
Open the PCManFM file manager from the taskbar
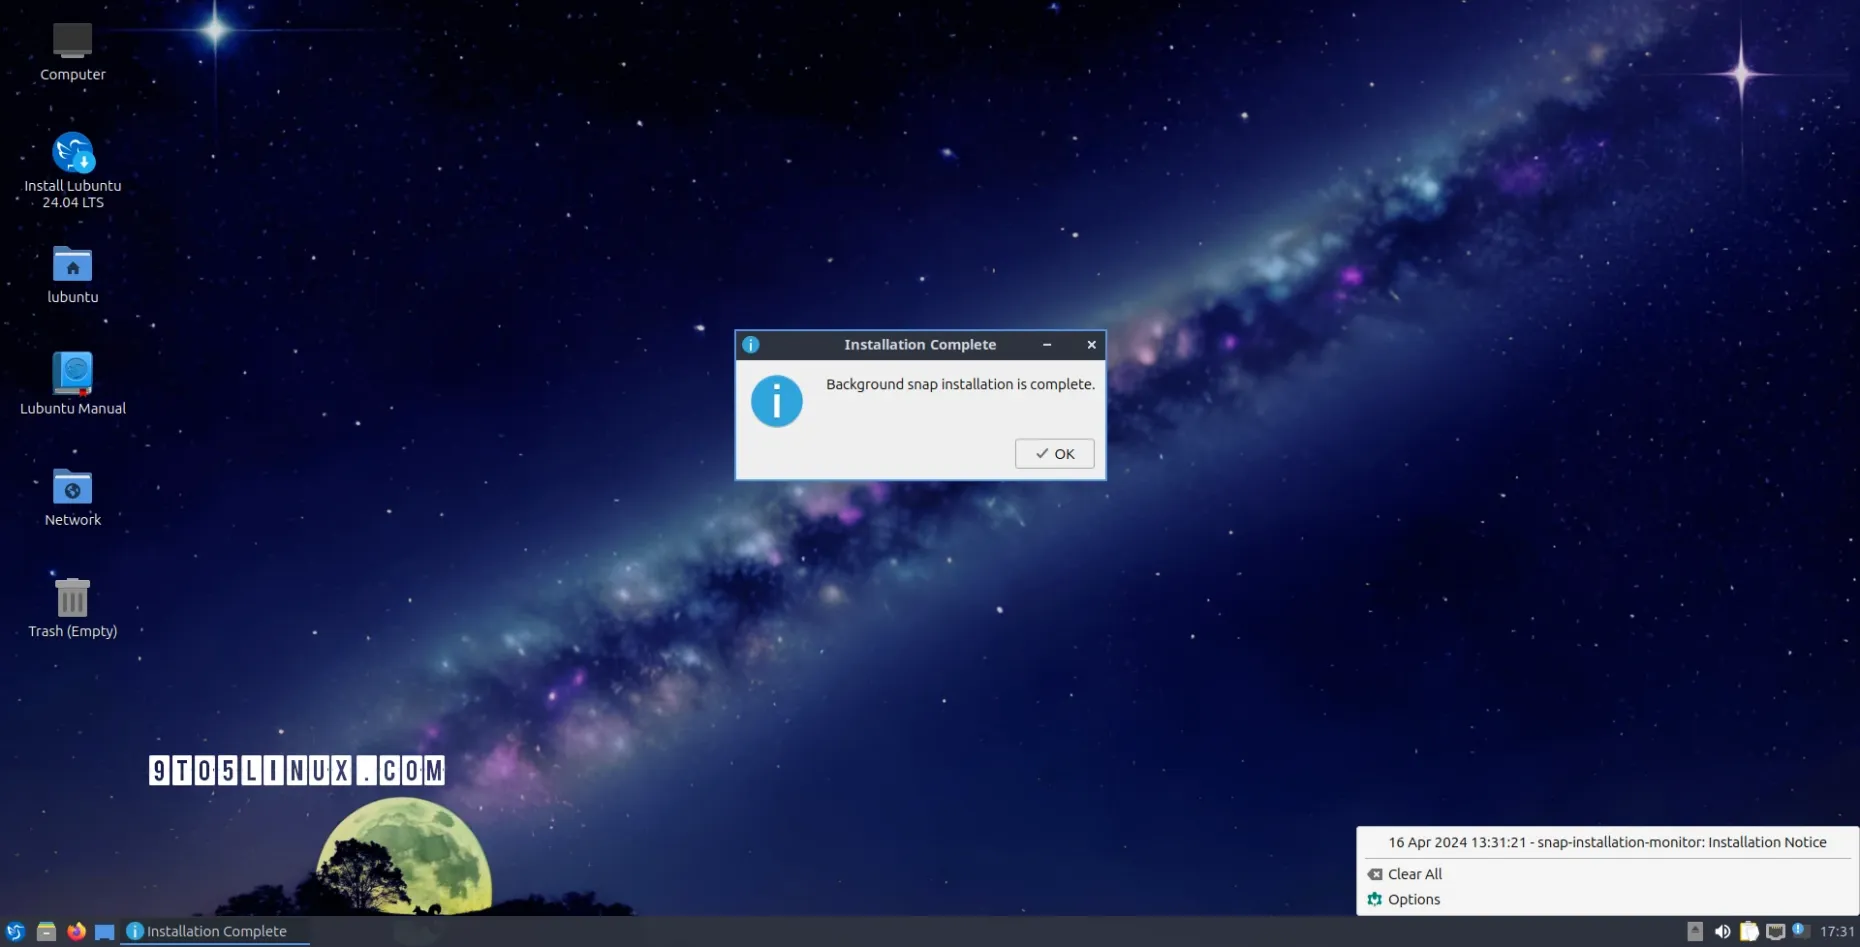(x=45, y=931)
